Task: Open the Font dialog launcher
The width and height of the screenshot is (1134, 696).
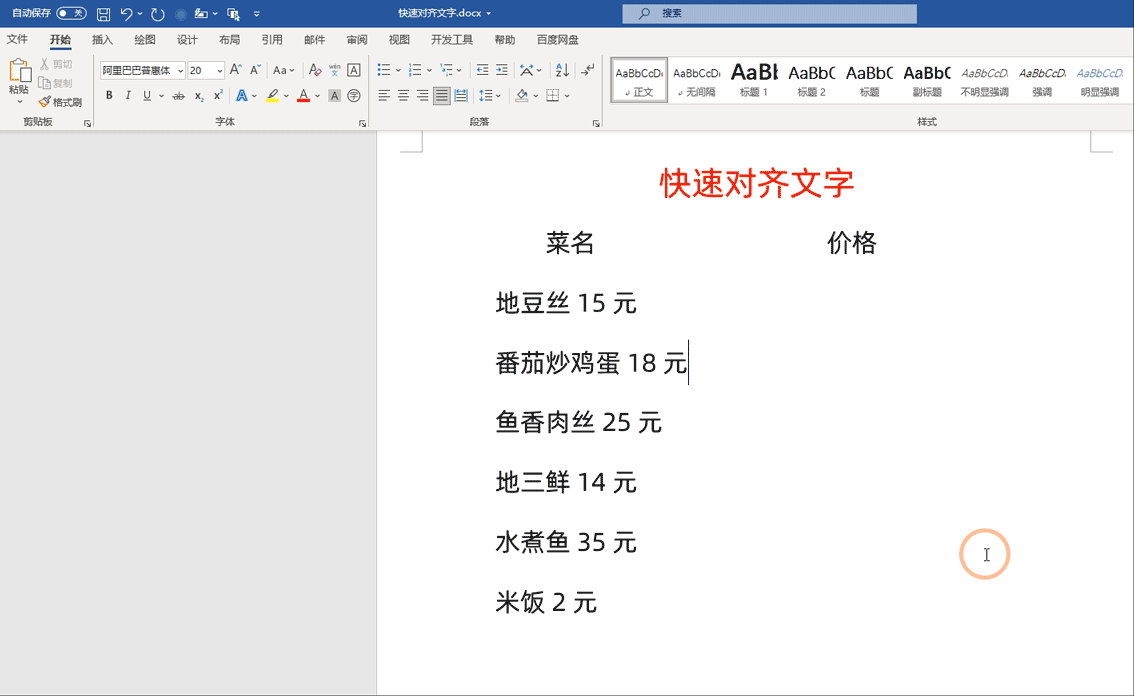Action: [362, 124]
